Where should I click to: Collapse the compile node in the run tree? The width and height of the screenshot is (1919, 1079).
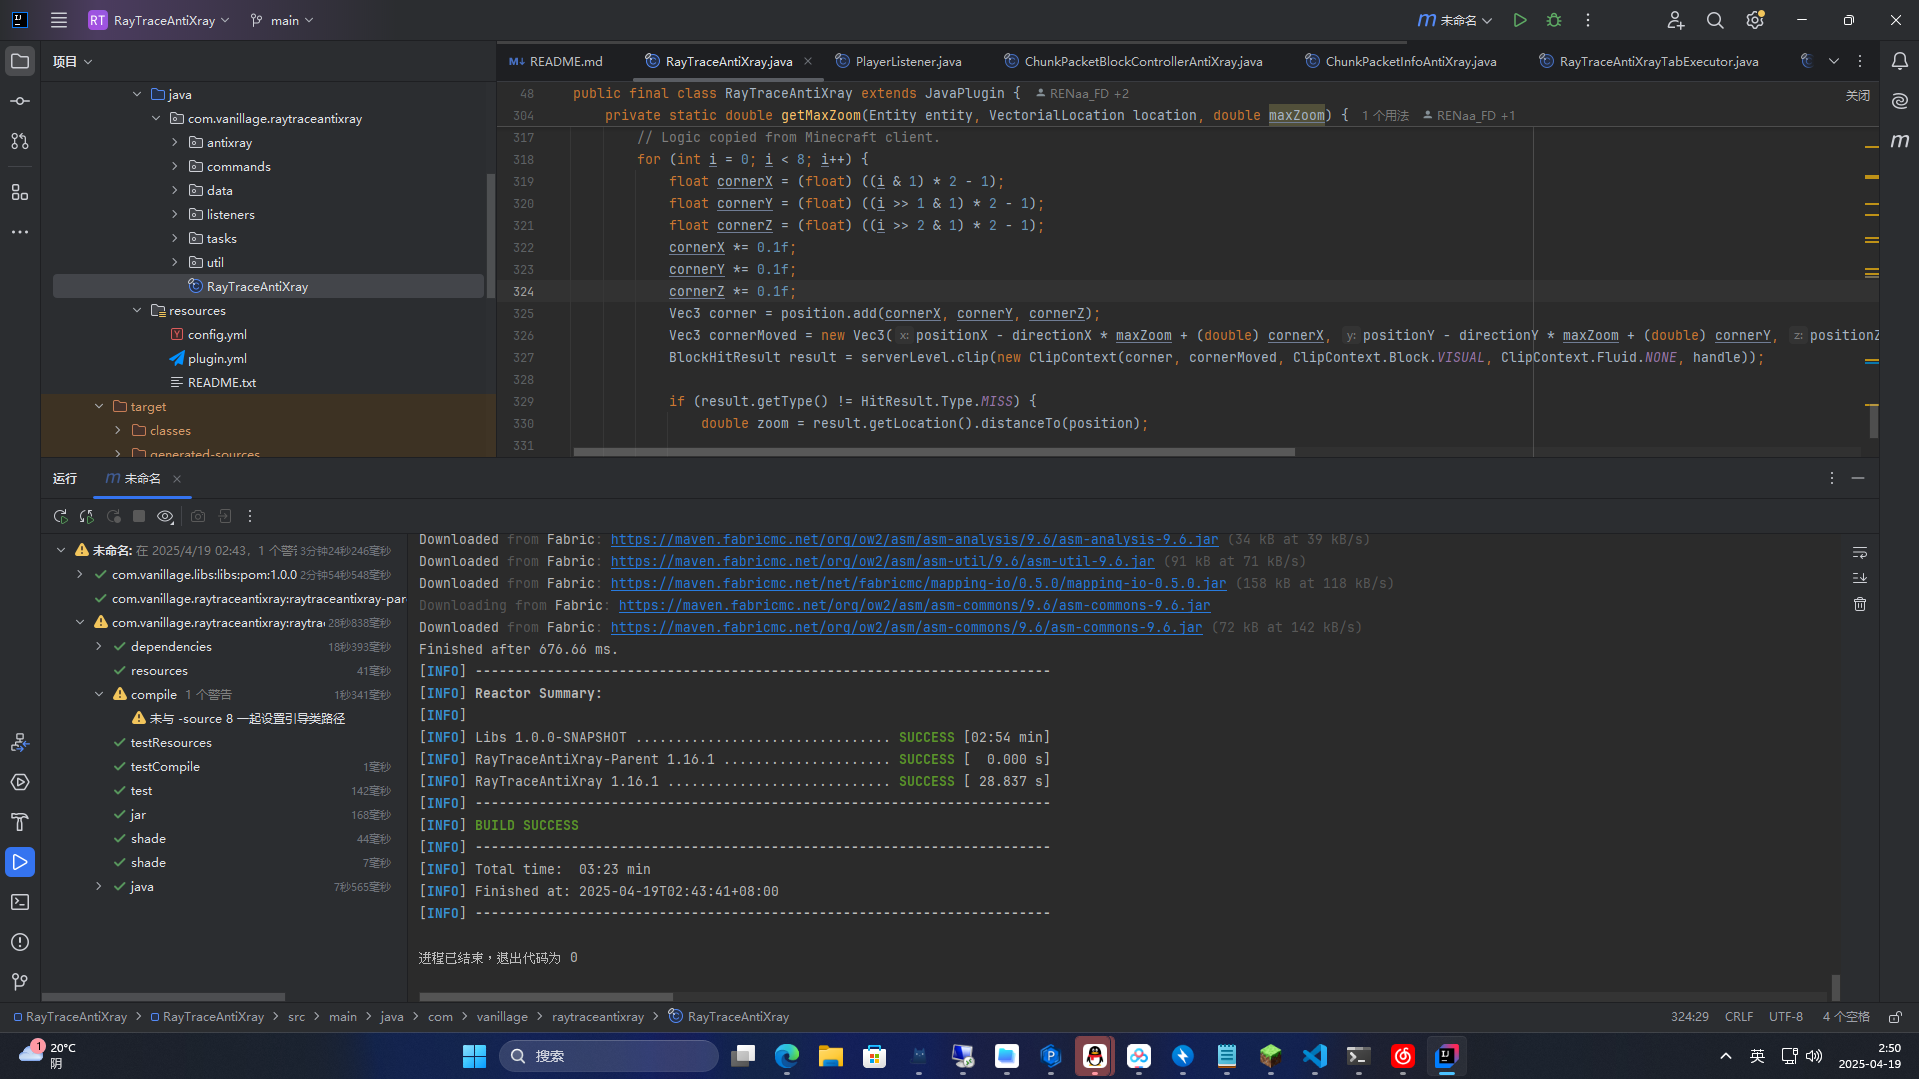tap(99, 694)
